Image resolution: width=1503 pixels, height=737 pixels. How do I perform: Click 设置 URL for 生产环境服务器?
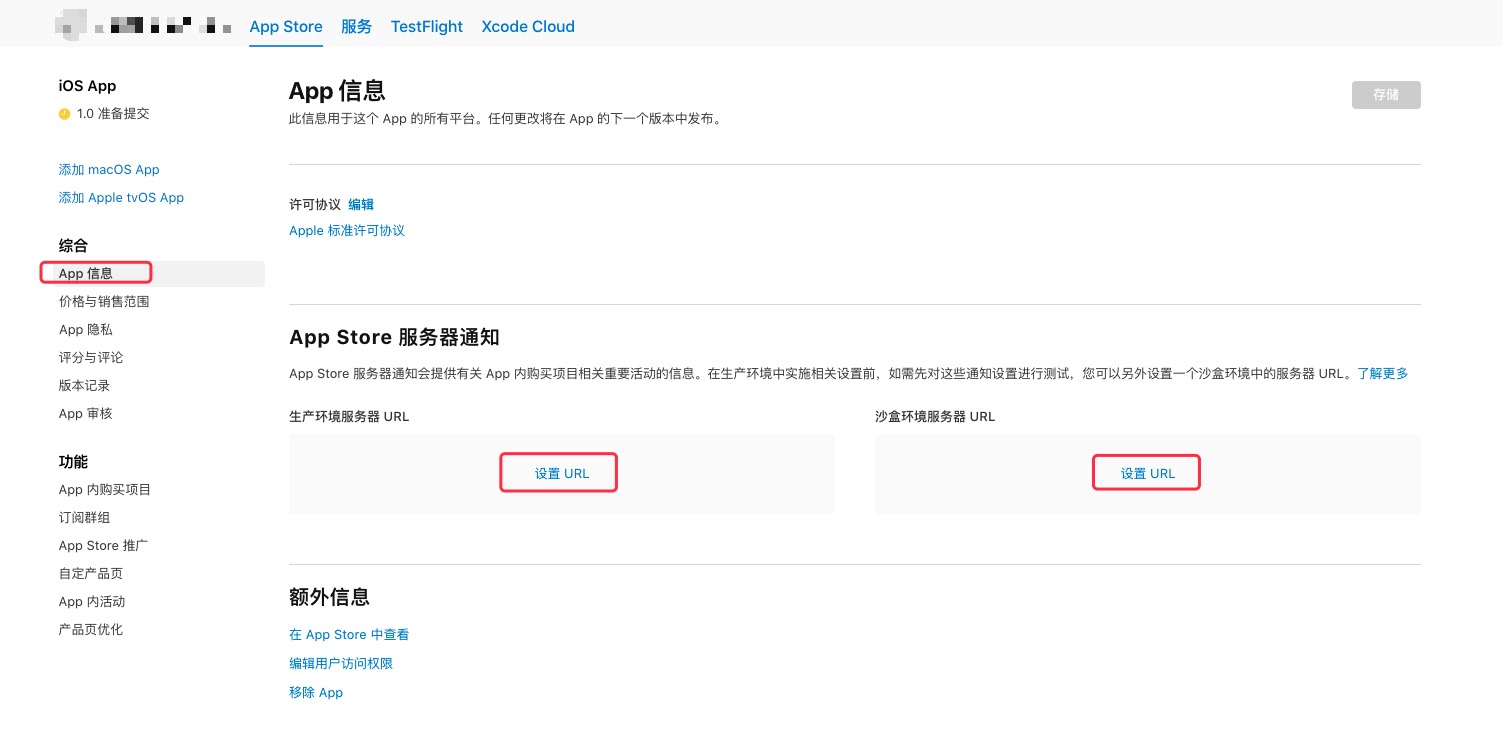coord(562,474)
